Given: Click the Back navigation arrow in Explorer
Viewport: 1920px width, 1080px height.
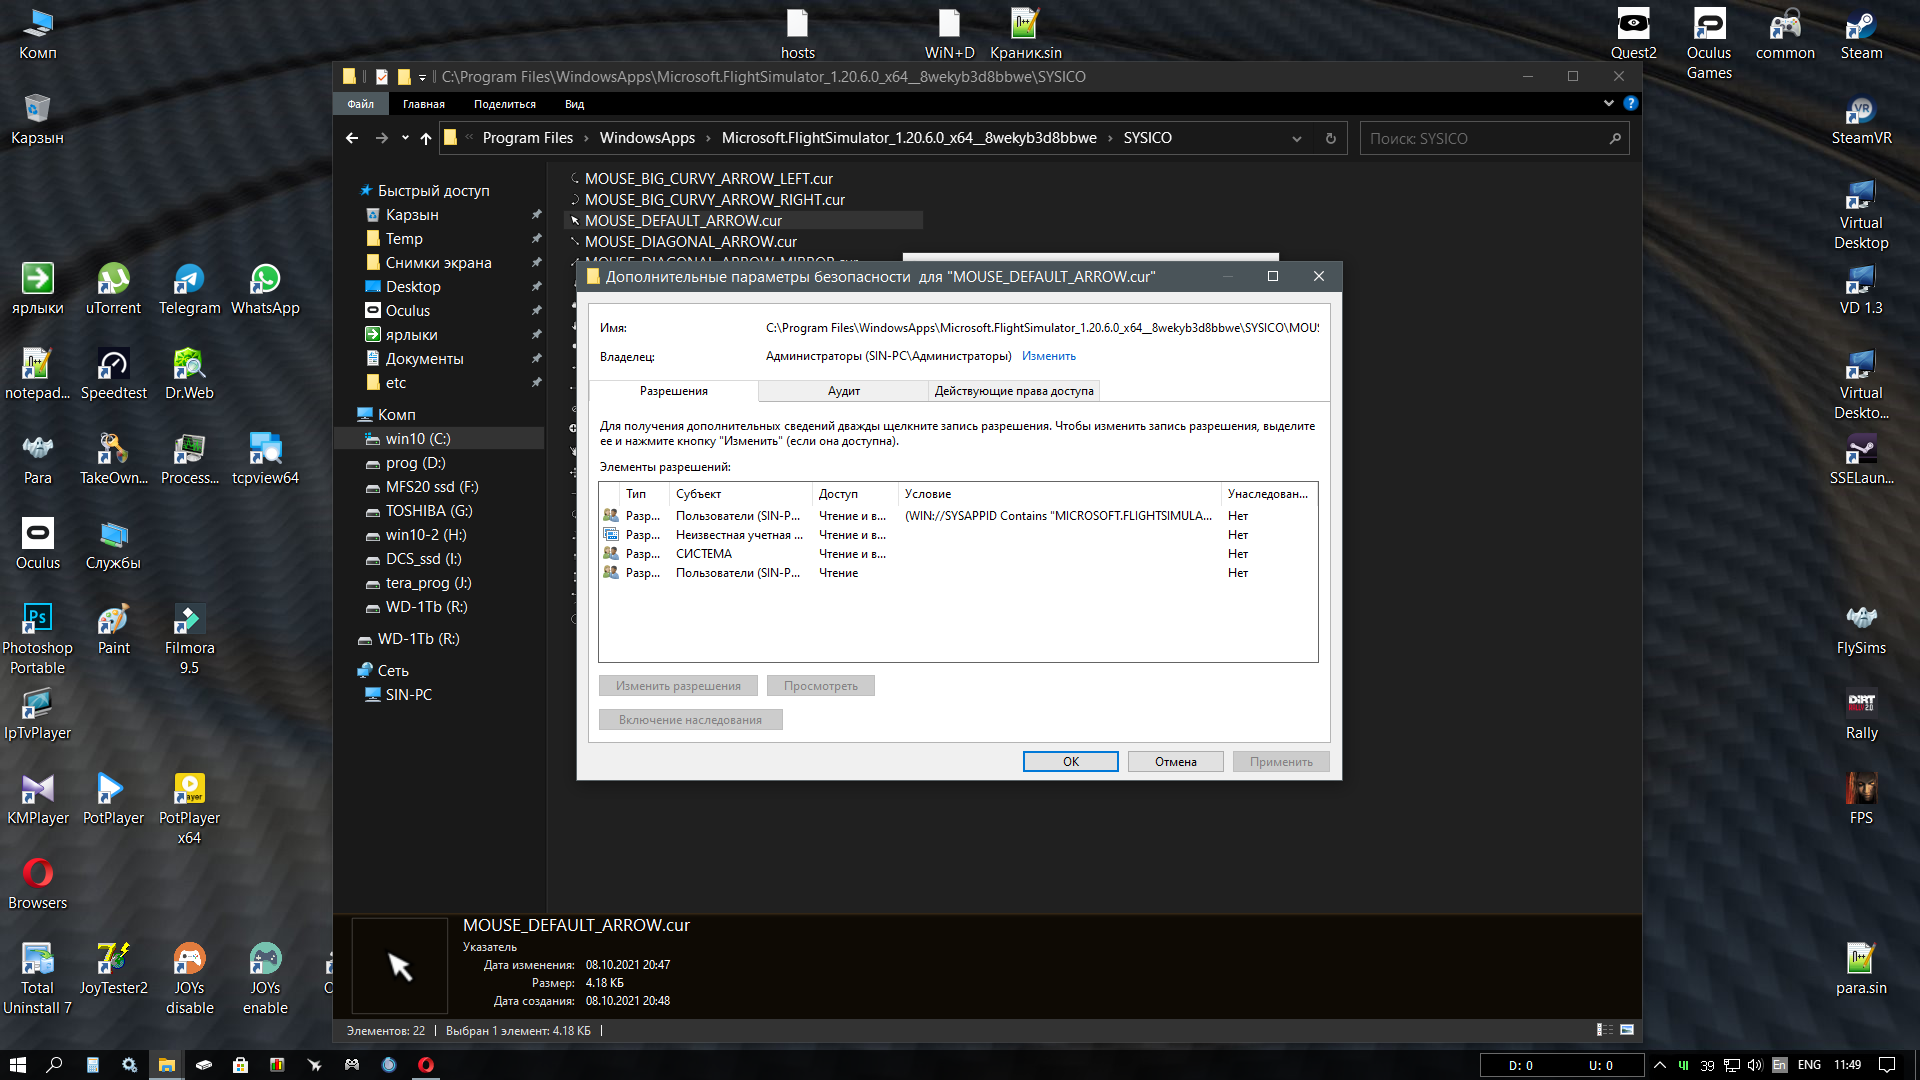Looking at the screenshot, I should click(352, 138).
